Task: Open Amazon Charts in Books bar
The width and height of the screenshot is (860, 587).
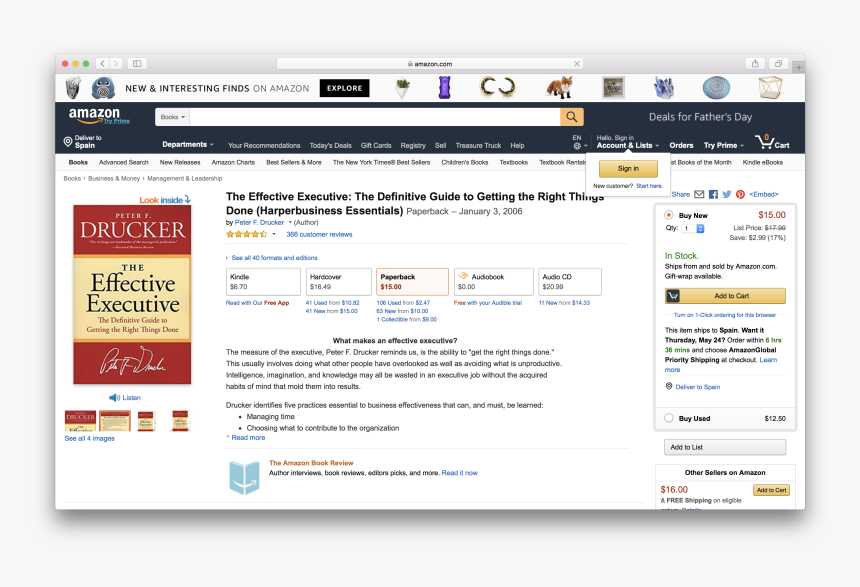Action: click(x=233, y=162)
